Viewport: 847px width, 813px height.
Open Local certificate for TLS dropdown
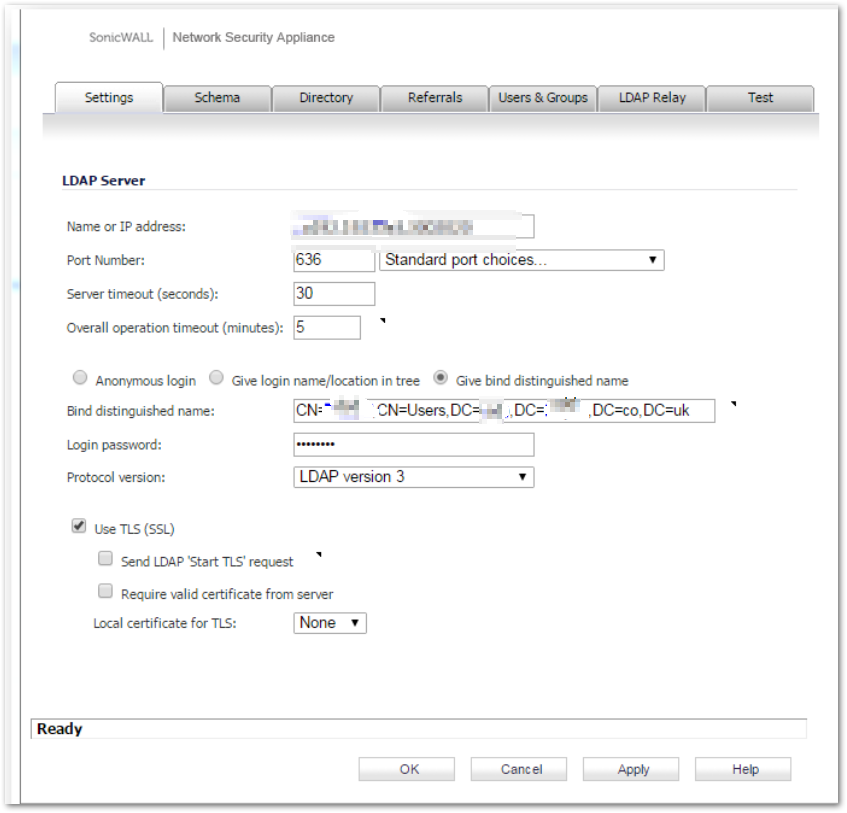point(330,622)
